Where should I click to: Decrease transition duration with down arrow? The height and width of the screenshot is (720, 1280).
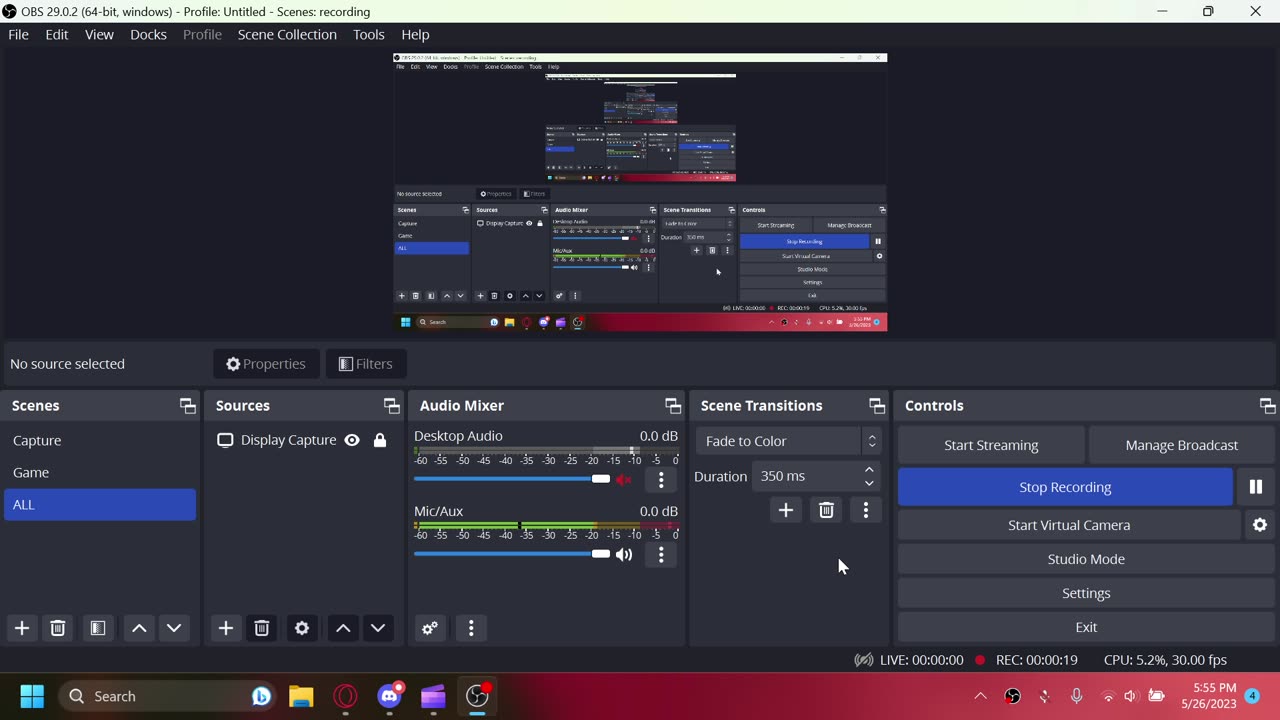click(869, 483)
